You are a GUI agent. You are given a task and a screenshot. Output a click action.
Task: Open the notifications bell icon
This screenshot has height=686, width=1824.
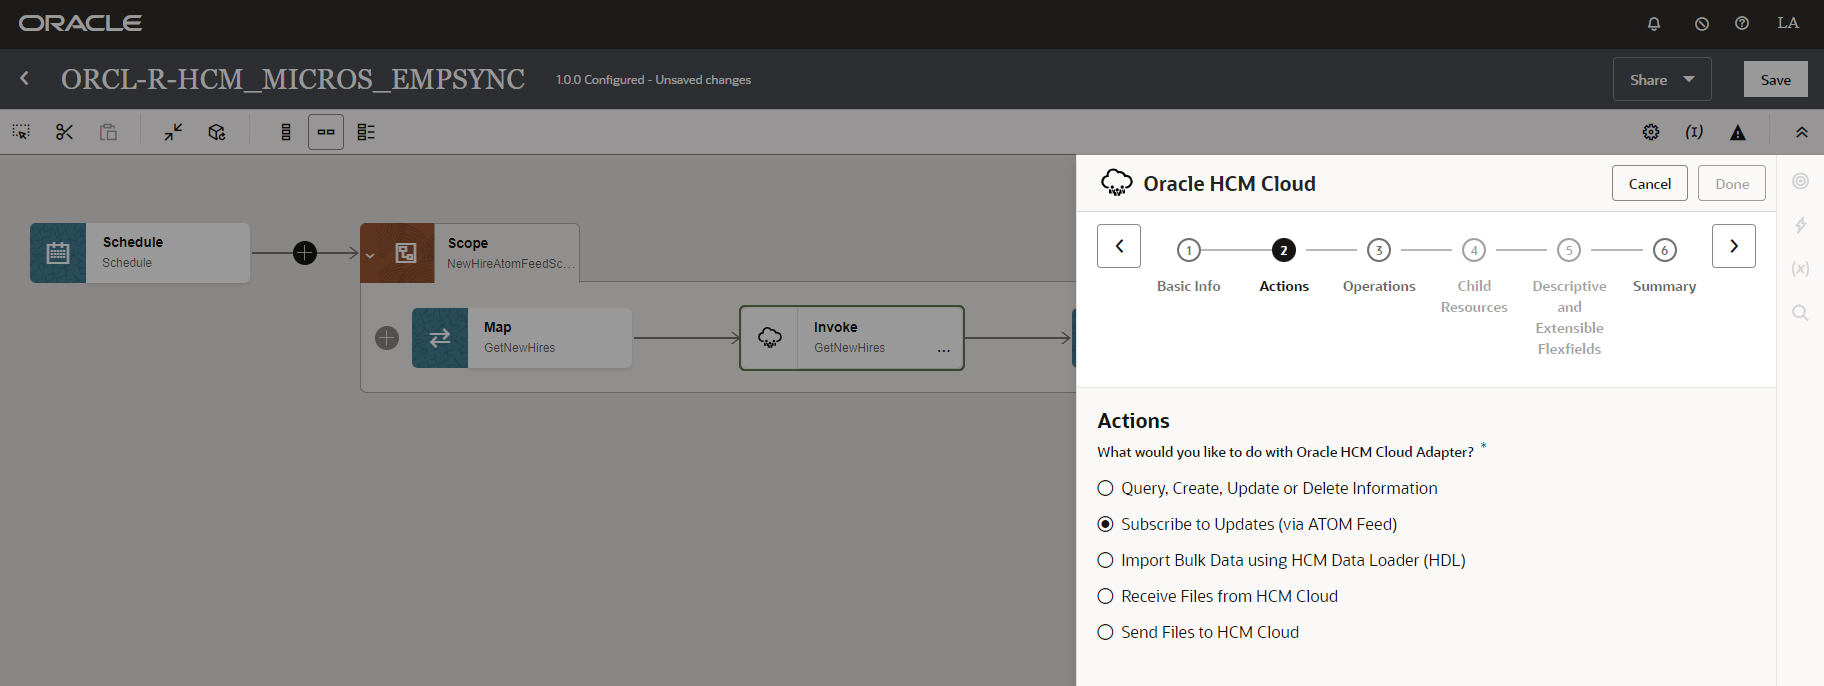tap(1654, 23)
